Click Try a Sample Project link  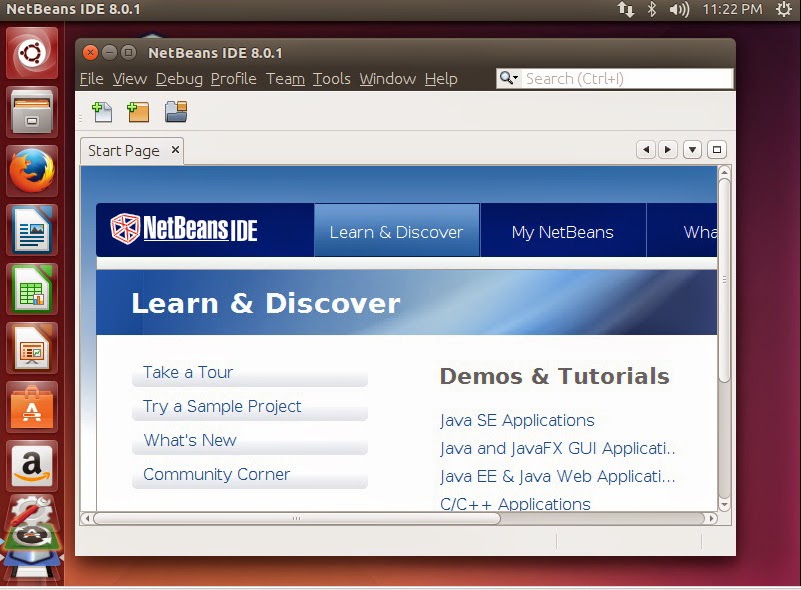(x=222, y=407)
